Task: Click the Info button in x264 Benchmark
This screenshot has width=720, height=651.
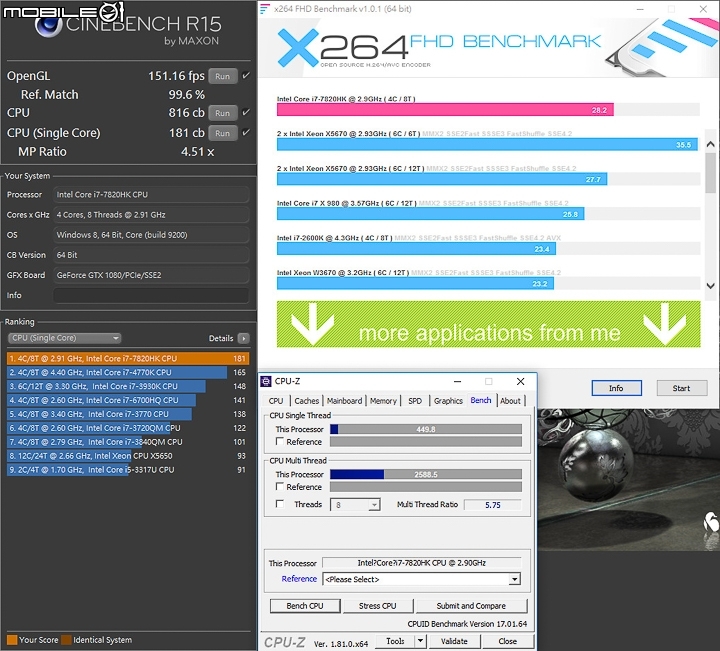Action: click(616, 388)
